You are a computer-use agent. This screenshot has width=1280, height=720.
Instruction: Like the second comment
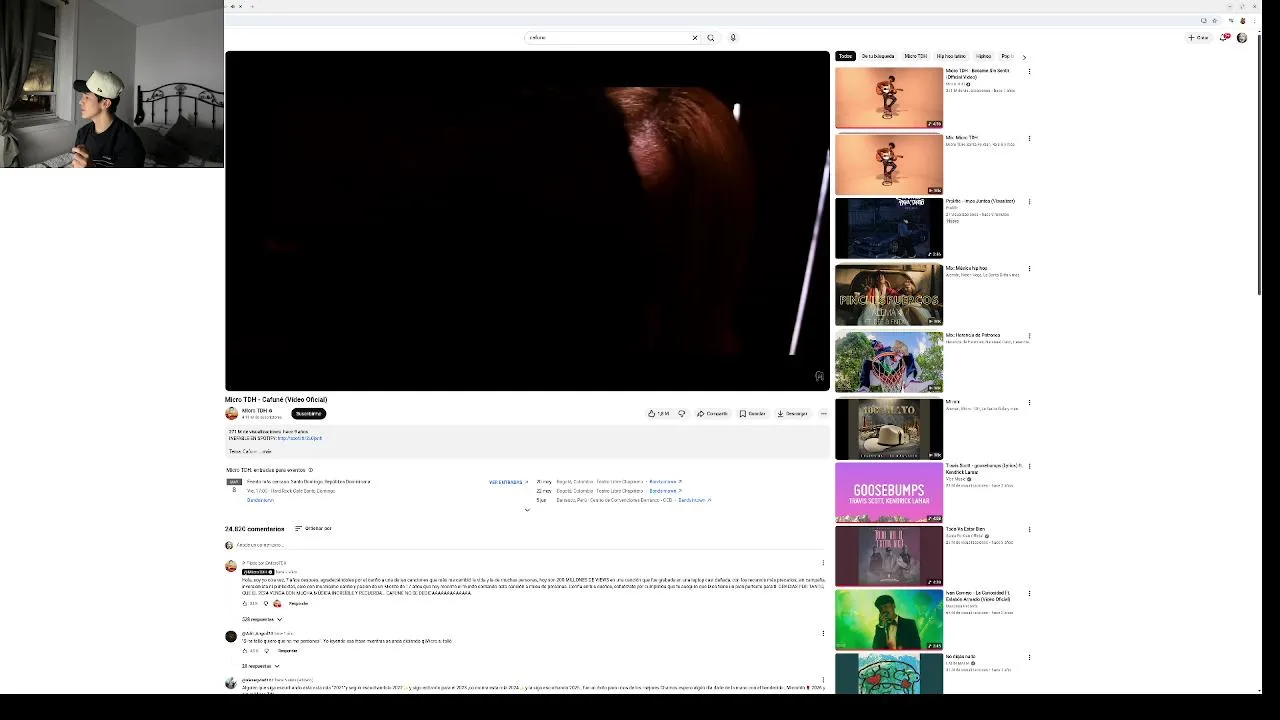pos(245,651)
